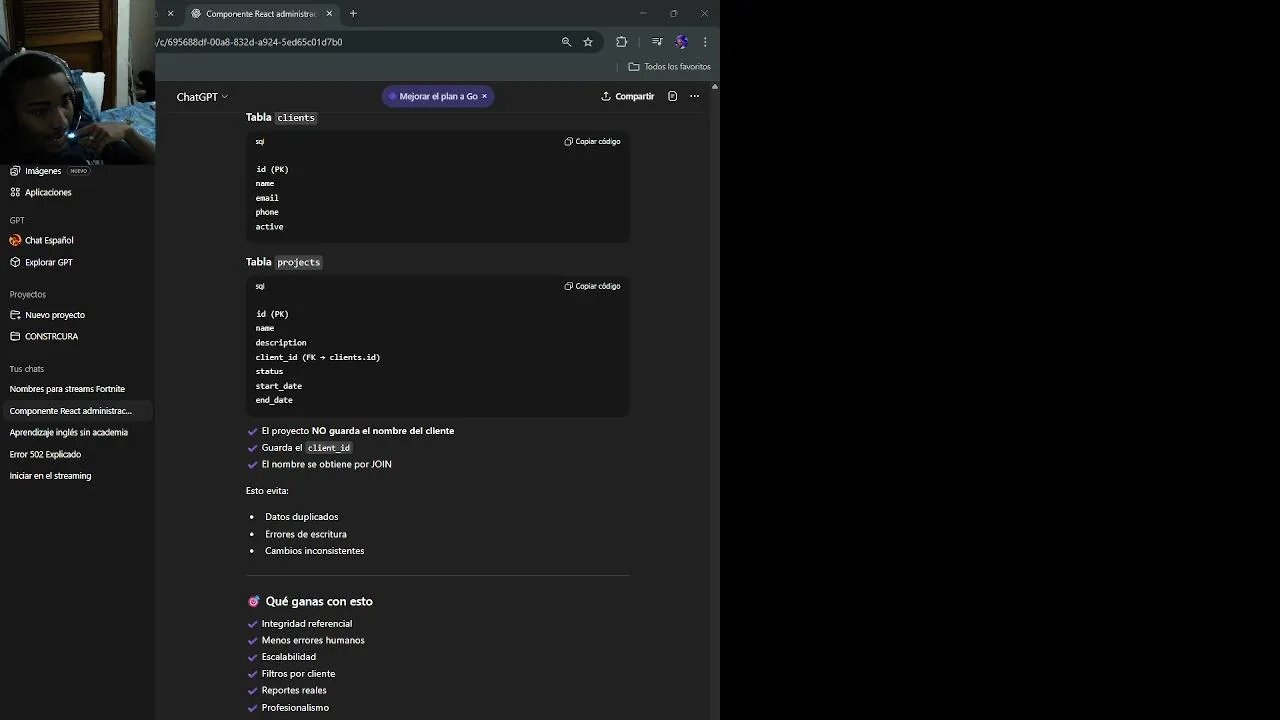This screenshot has width=1280, height=720.
Task: Click the 'Tabla projects' heading
Action: (x=284, y=262)
